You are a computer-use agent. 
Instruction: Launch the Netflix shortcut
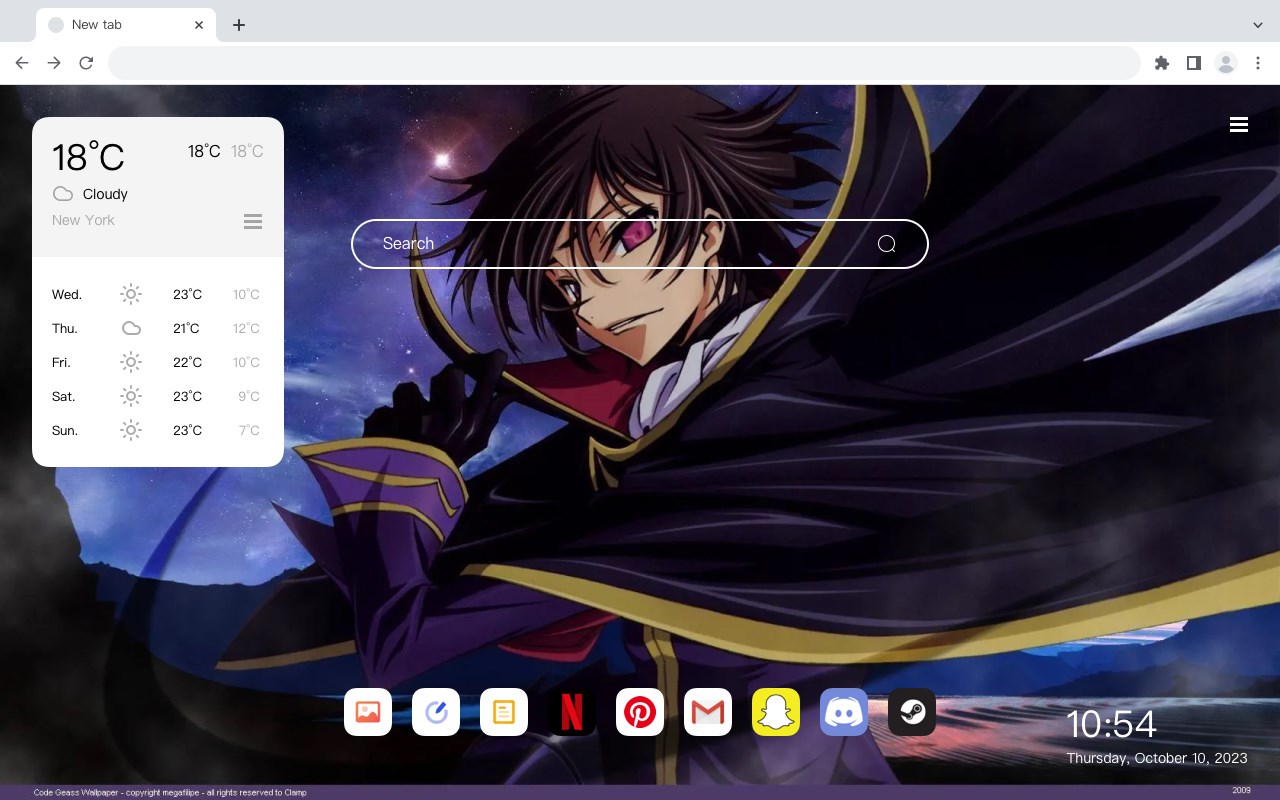(572, 712)
